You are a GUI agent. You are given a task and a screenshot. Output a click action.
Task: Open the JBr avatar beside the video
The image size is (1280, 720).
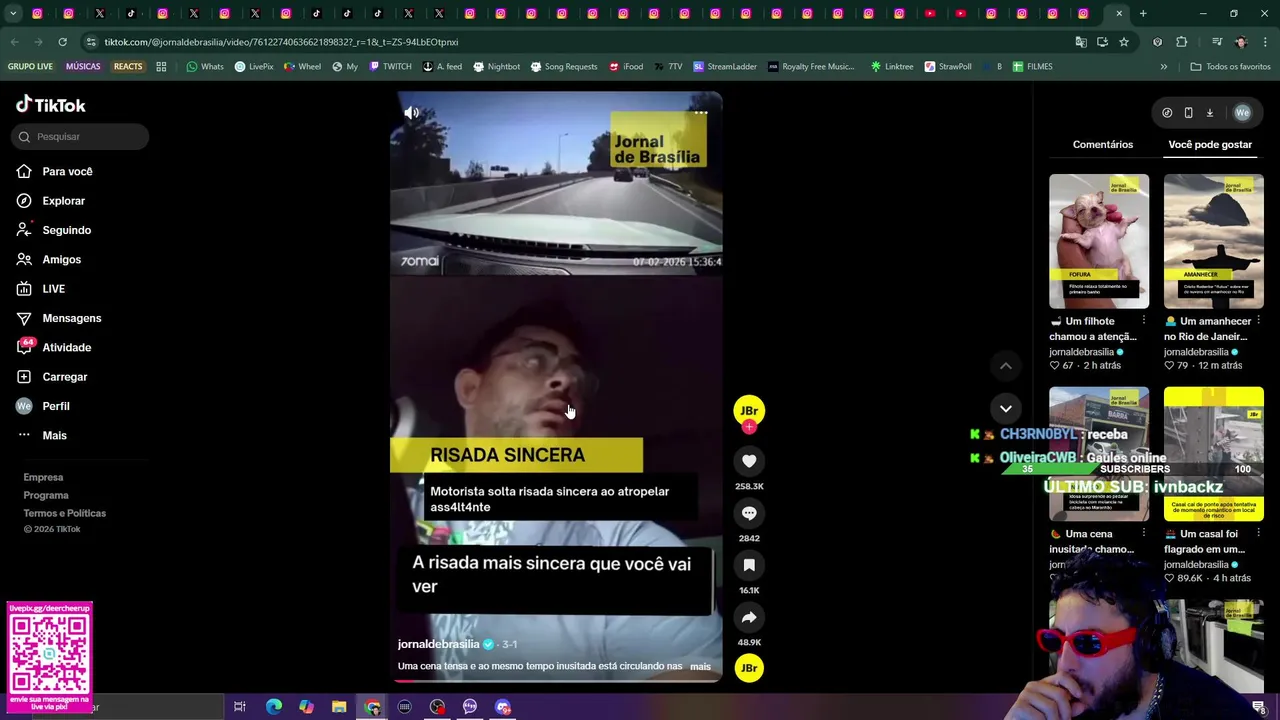pos(749,410)
